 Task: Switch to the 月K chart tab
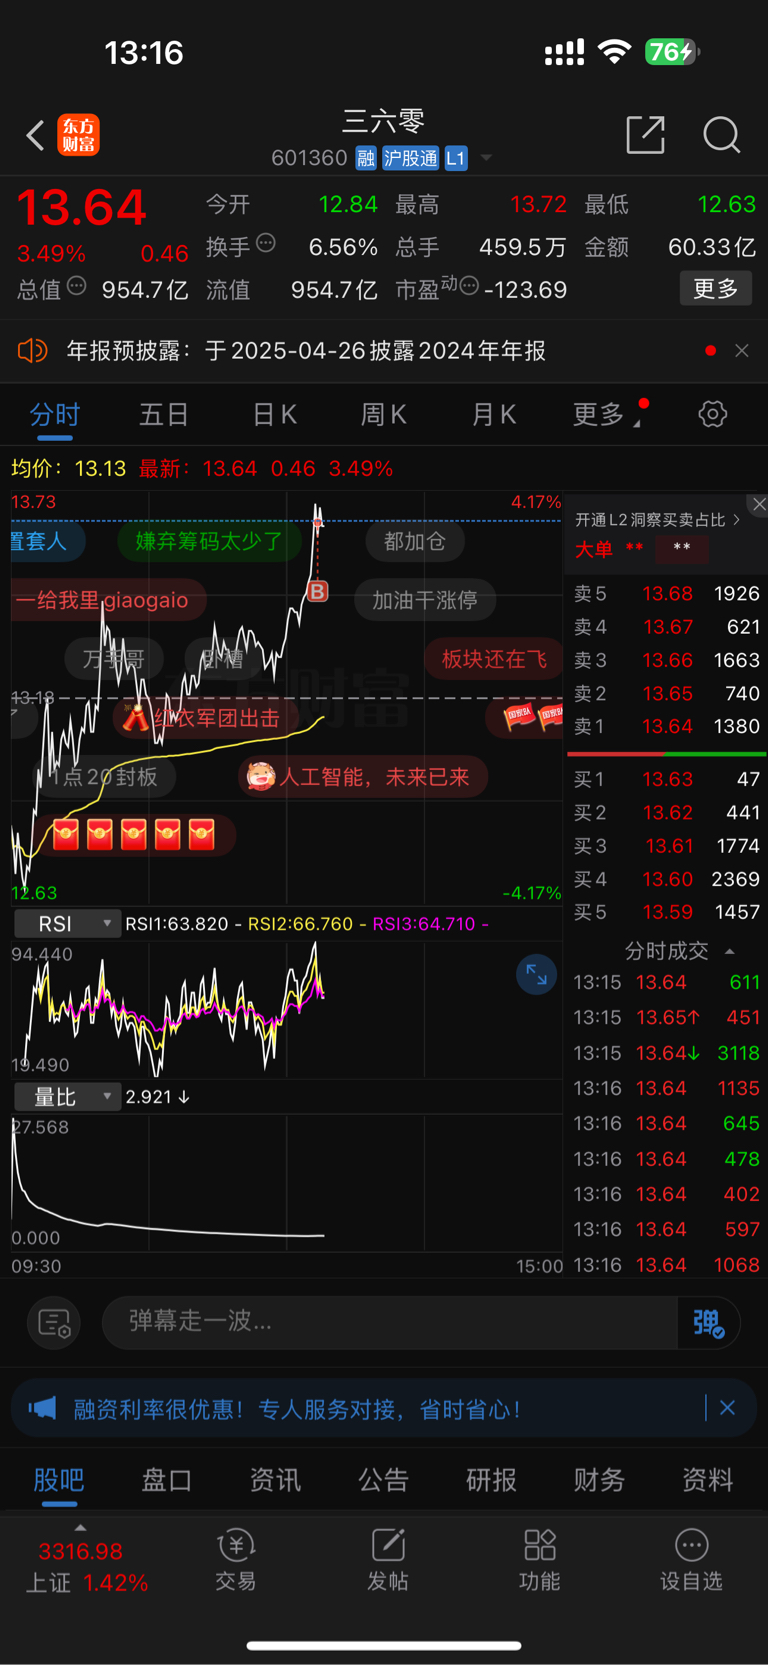coord(493,414)
